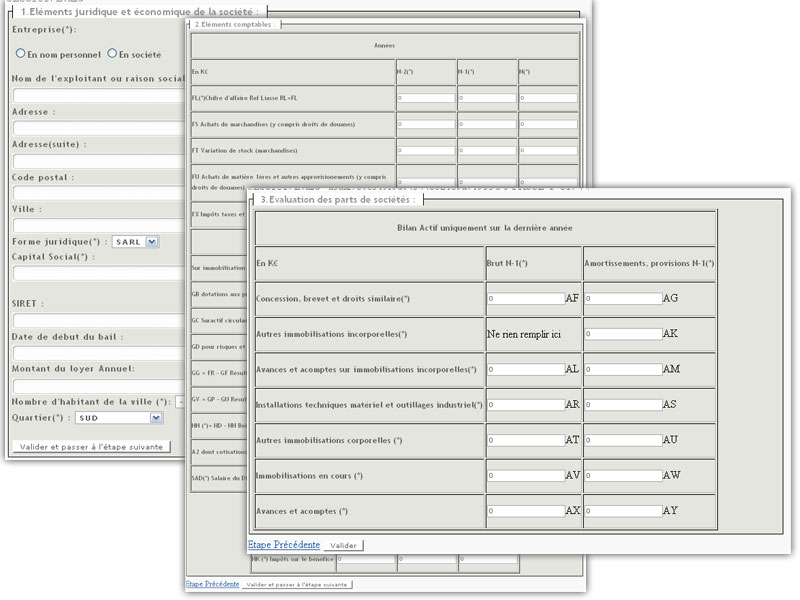This screenshot has height=600, width=800.
Task: Click the 'Ne rien remplir ici' text
Action: click(x=523, y=334)
